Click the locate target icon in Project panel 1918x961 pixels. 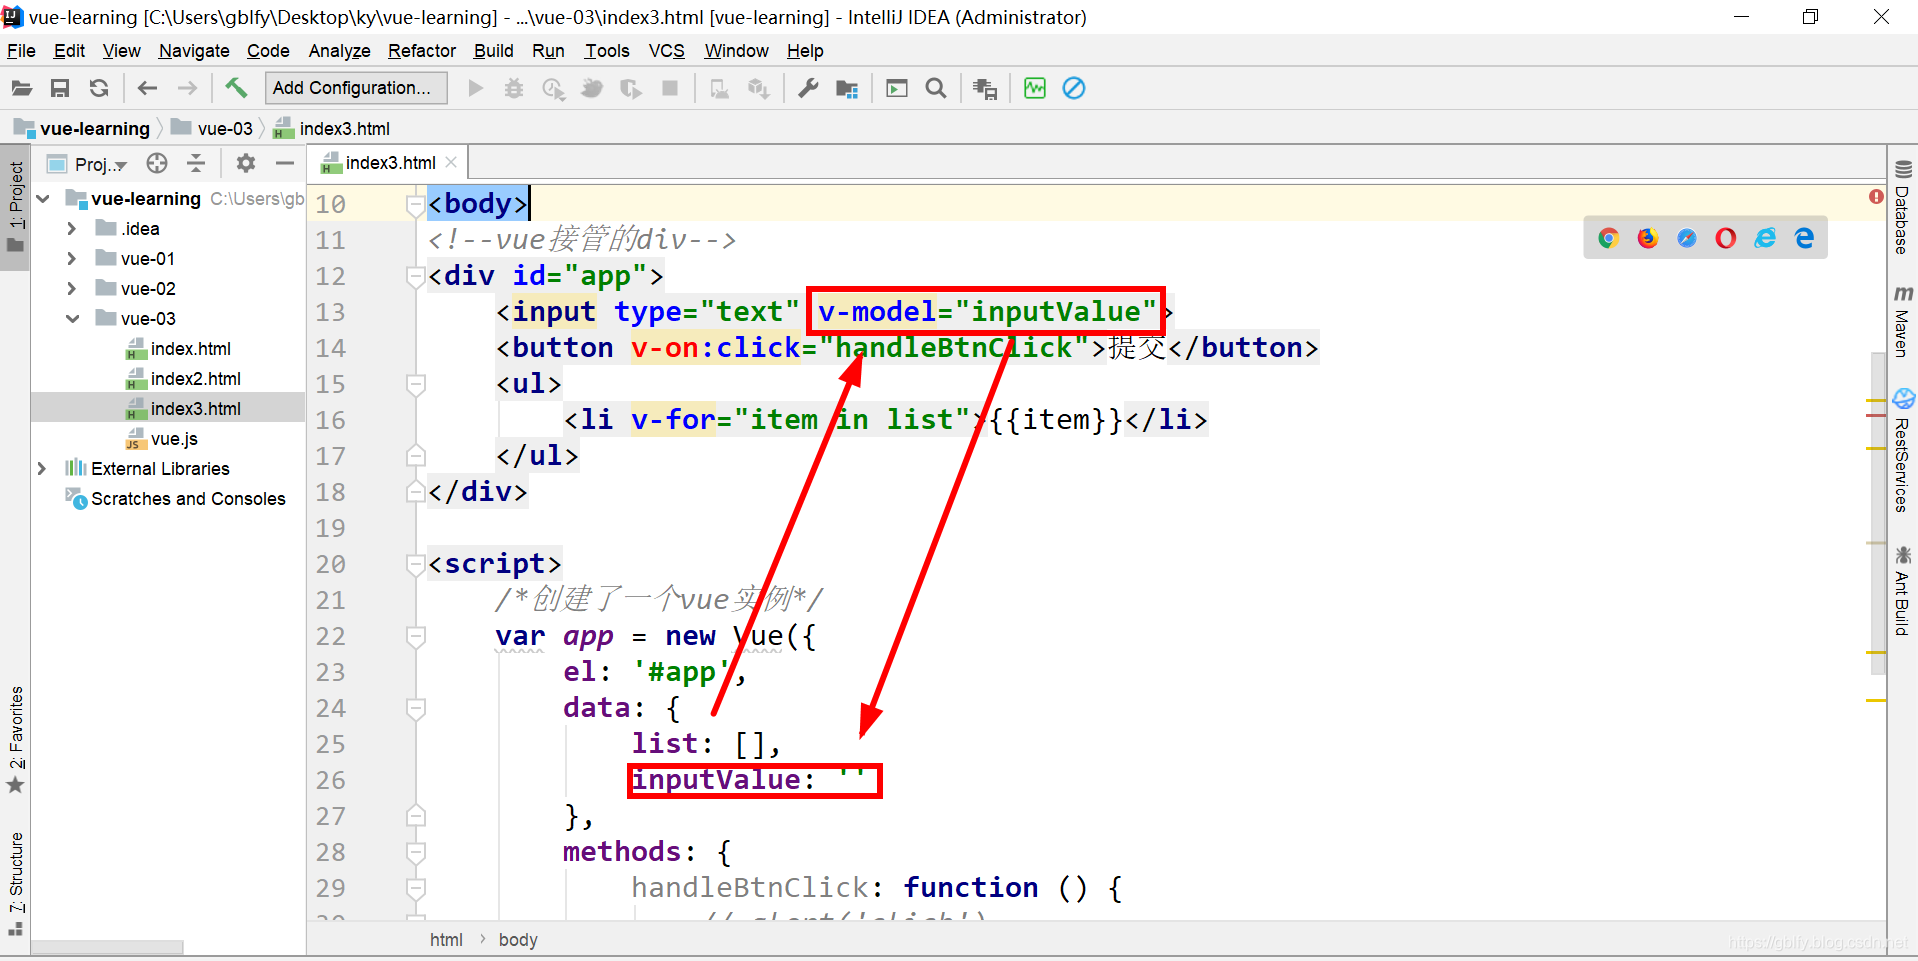pos(157,163)
